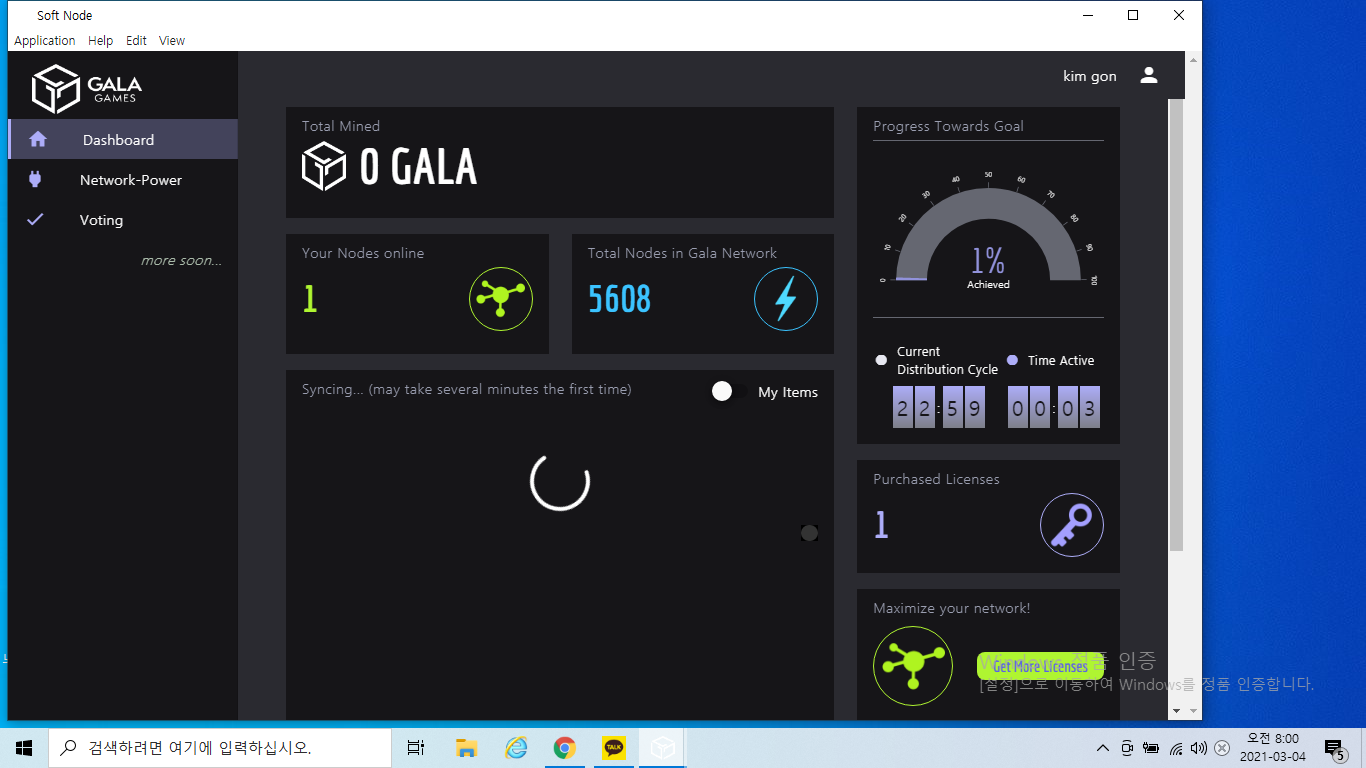
Task: Open the Action Center notifications icon
Action: pyautogui.click(x=1334, y=748)
